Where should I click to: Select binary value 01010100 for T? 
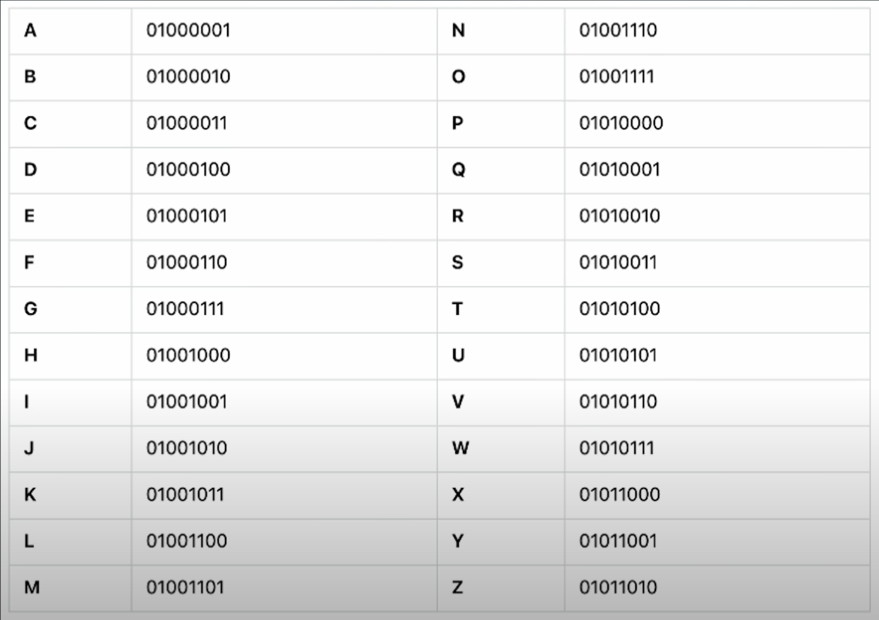click(x=619, y=309)
